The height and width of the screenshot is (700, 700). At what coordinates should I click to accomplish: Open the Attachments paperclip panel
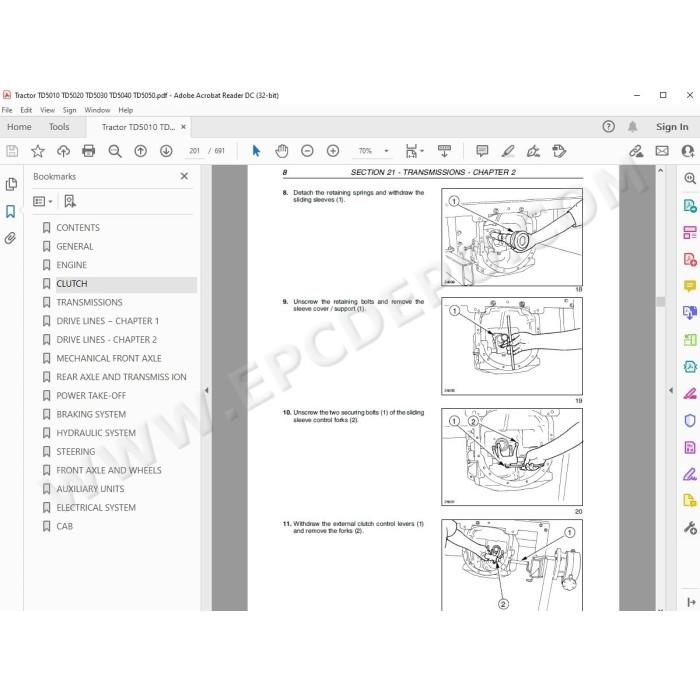11,238
